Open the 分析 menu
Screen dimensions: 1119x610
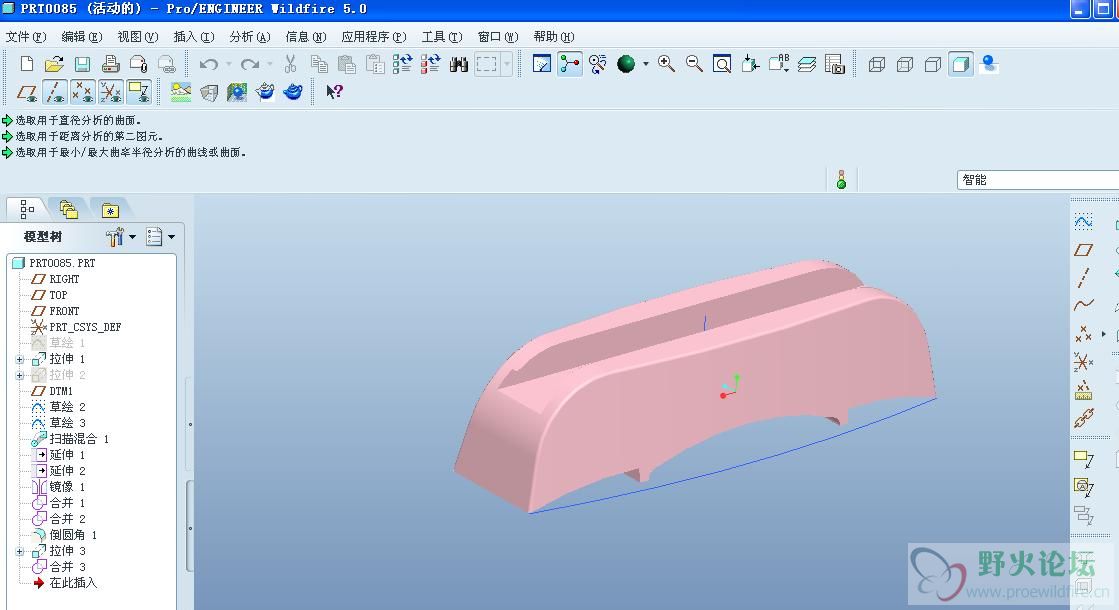[x=250, y=36]
